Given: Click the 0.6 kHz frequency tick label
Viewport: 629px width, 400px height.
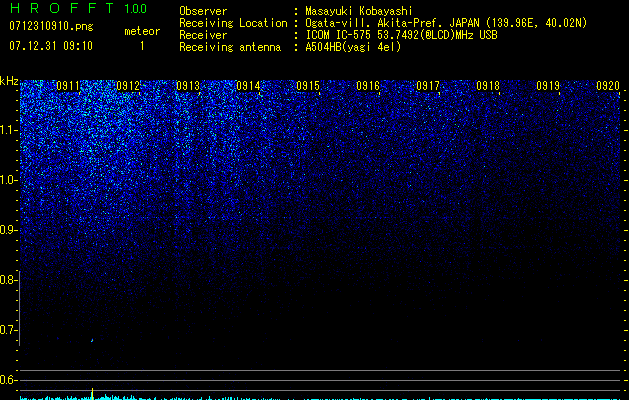Looking at the screenshot, I should 8,380.
